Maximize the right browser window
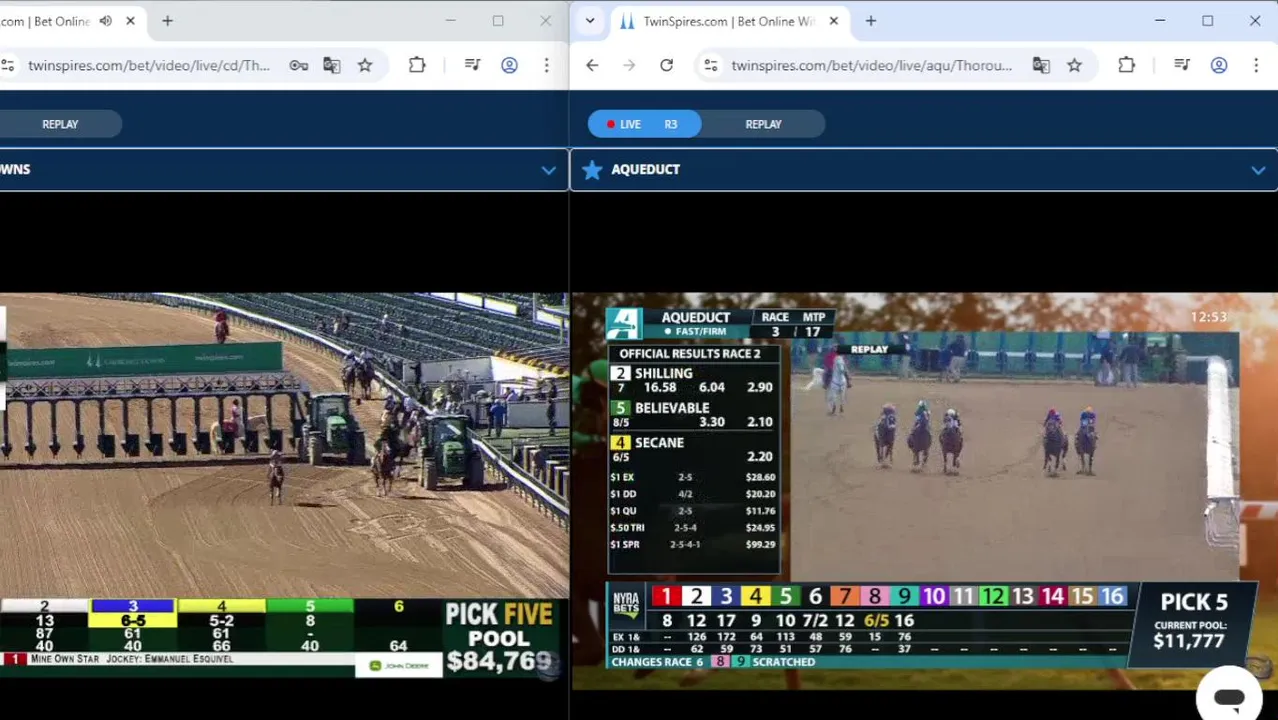1278x720 pixels. tap(1207, 21)
